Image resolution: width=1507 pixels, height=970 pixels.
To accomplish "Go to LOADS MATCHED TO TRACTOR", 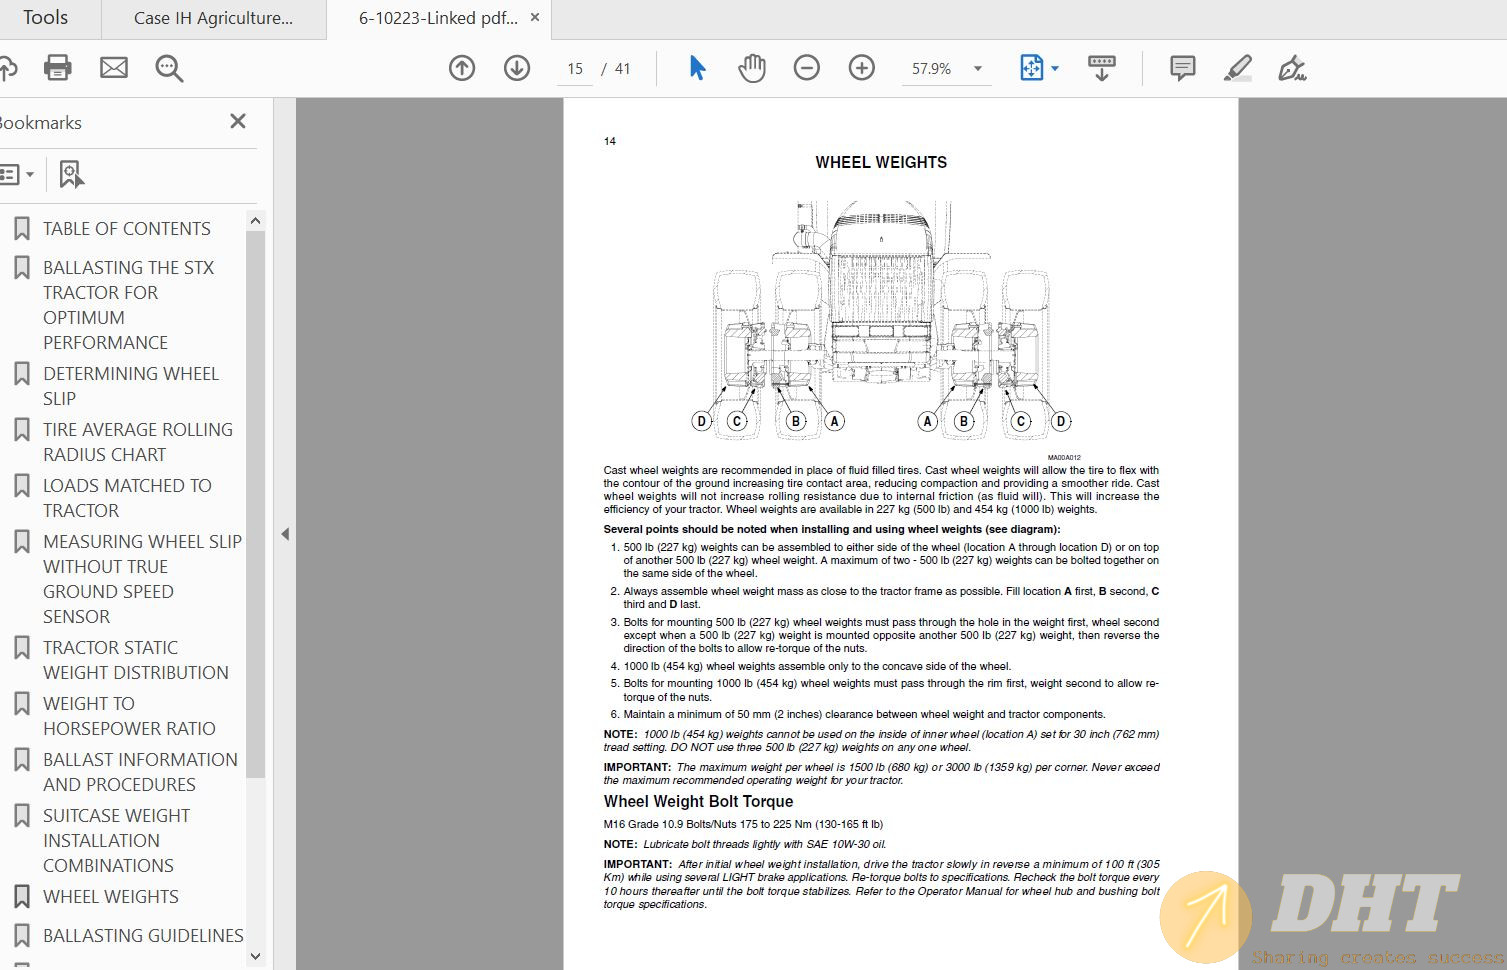I will tap(127, 498).
